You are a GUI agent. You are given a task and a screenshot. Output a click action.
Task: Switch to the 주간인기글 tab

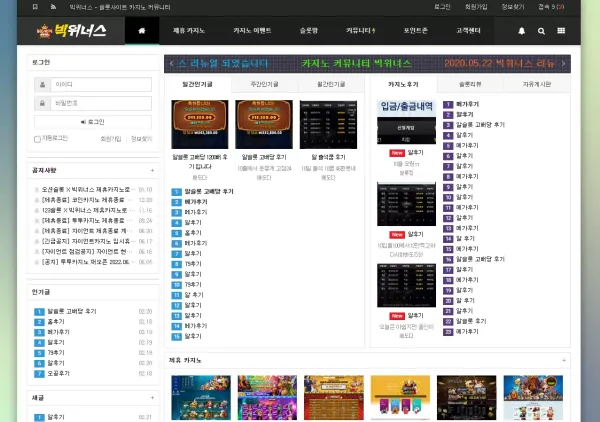coord(264,84)
